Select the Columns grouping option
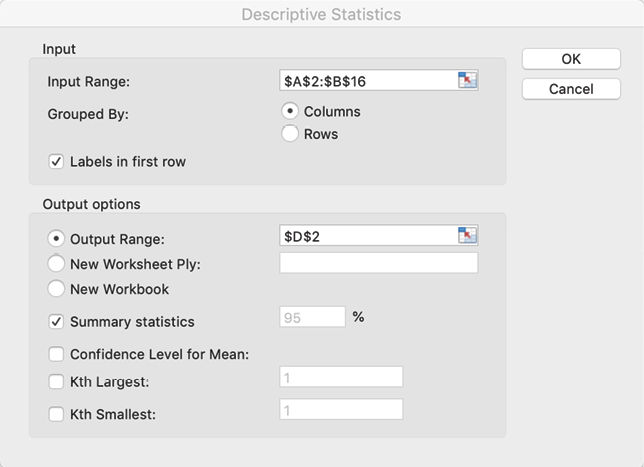Screen dimensions: 644x467 [x=290, y=111]
